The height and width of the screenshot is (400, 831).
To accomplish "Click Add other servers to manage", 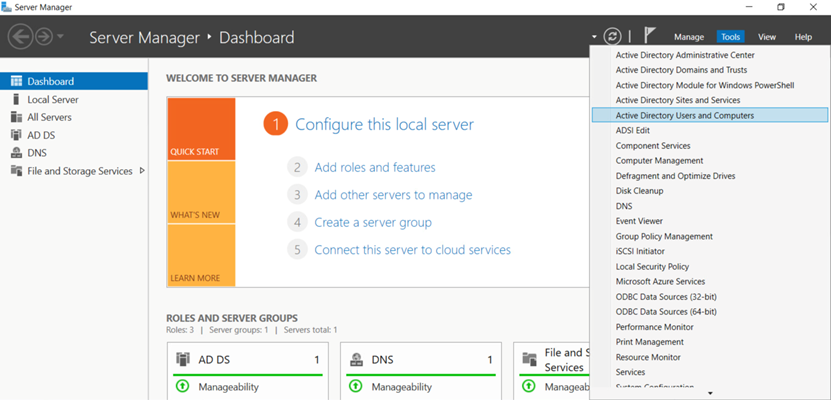I will (393, 195).
